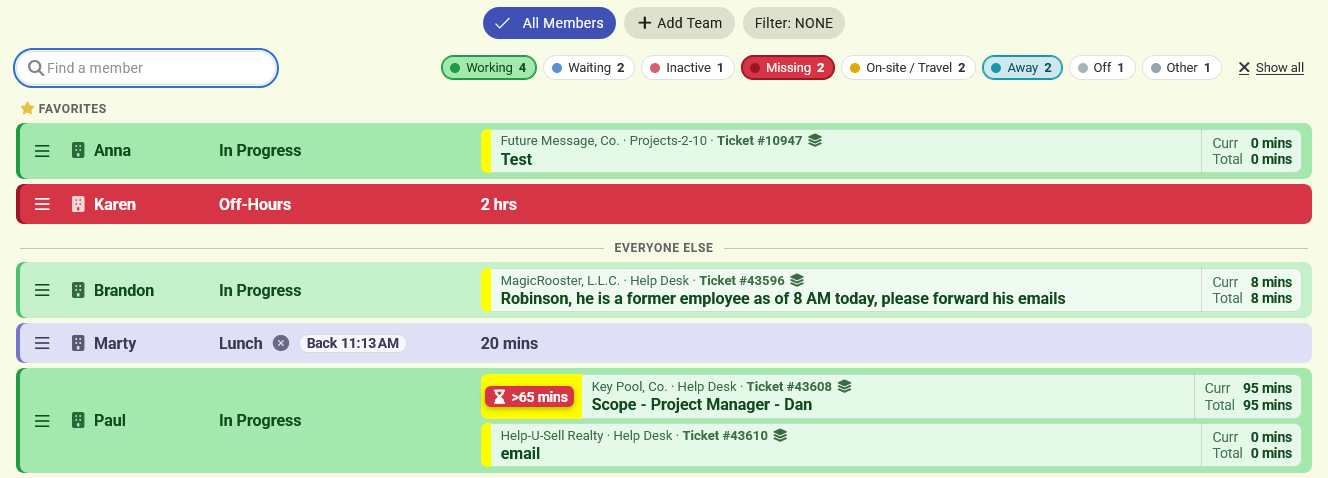Click the yellow bar on Brandon's ticket
This screenshot has width=1328, height=478.
[x=486, y=290]
